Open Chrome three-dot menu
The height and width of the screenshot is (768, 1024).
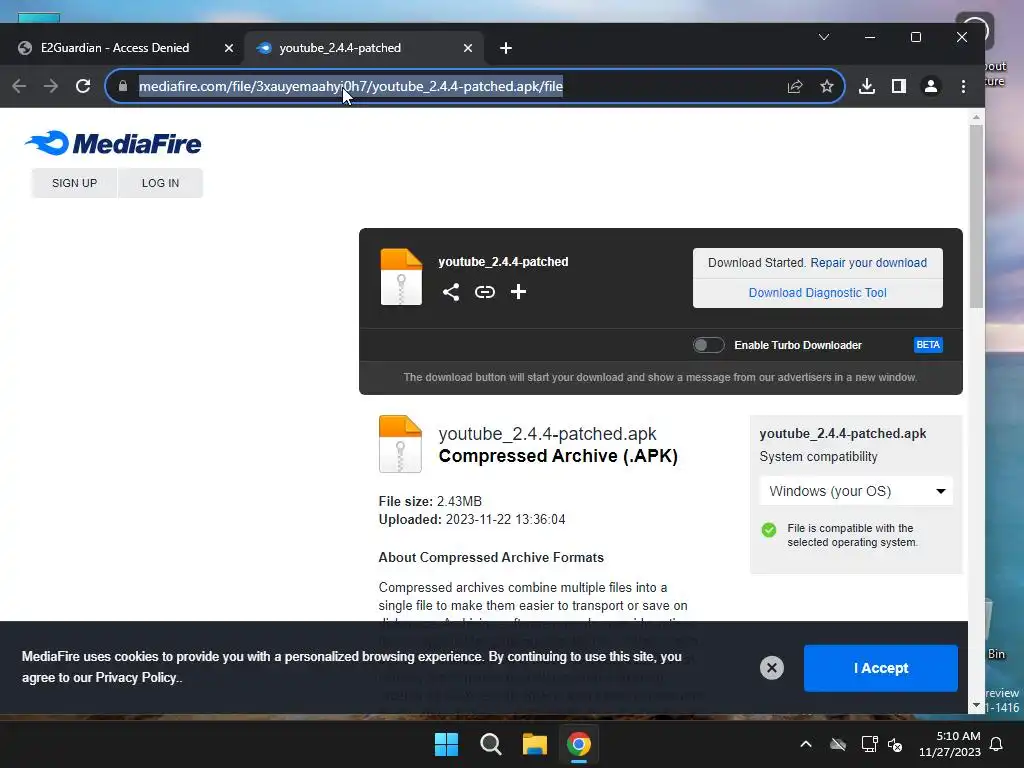tap(963, 86)
